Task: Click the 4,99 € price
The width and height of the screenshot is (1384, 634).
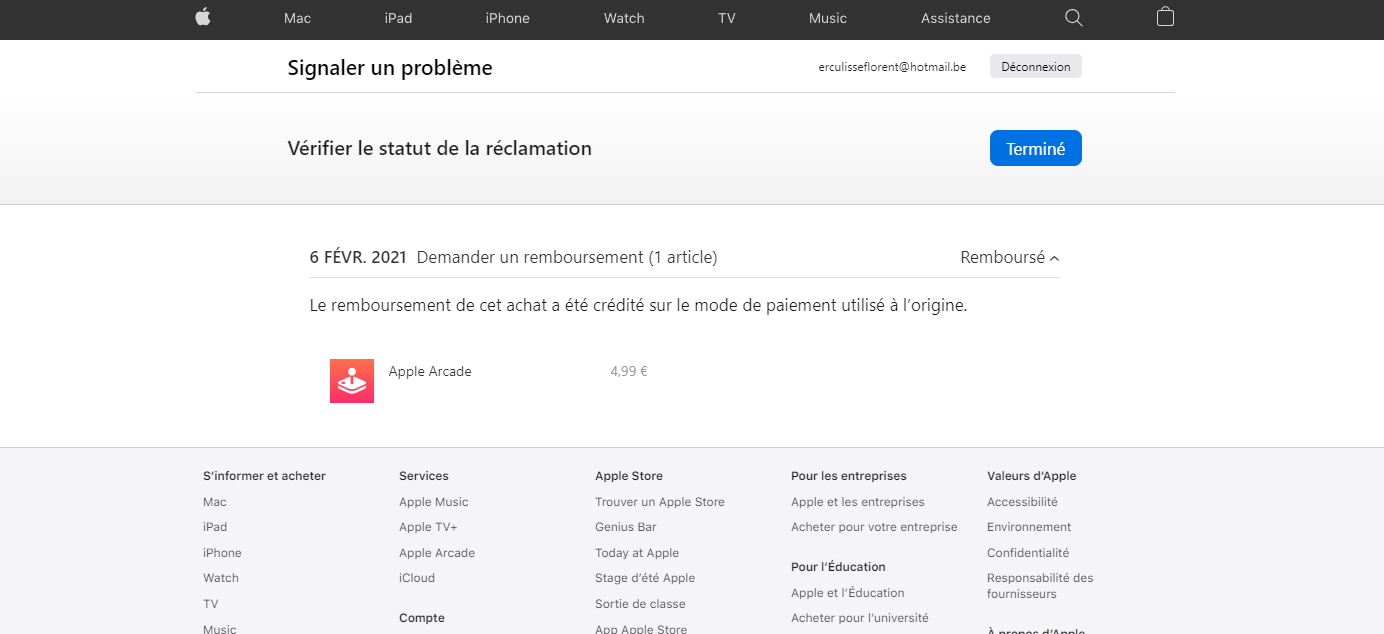Action: tap(629, 371)
